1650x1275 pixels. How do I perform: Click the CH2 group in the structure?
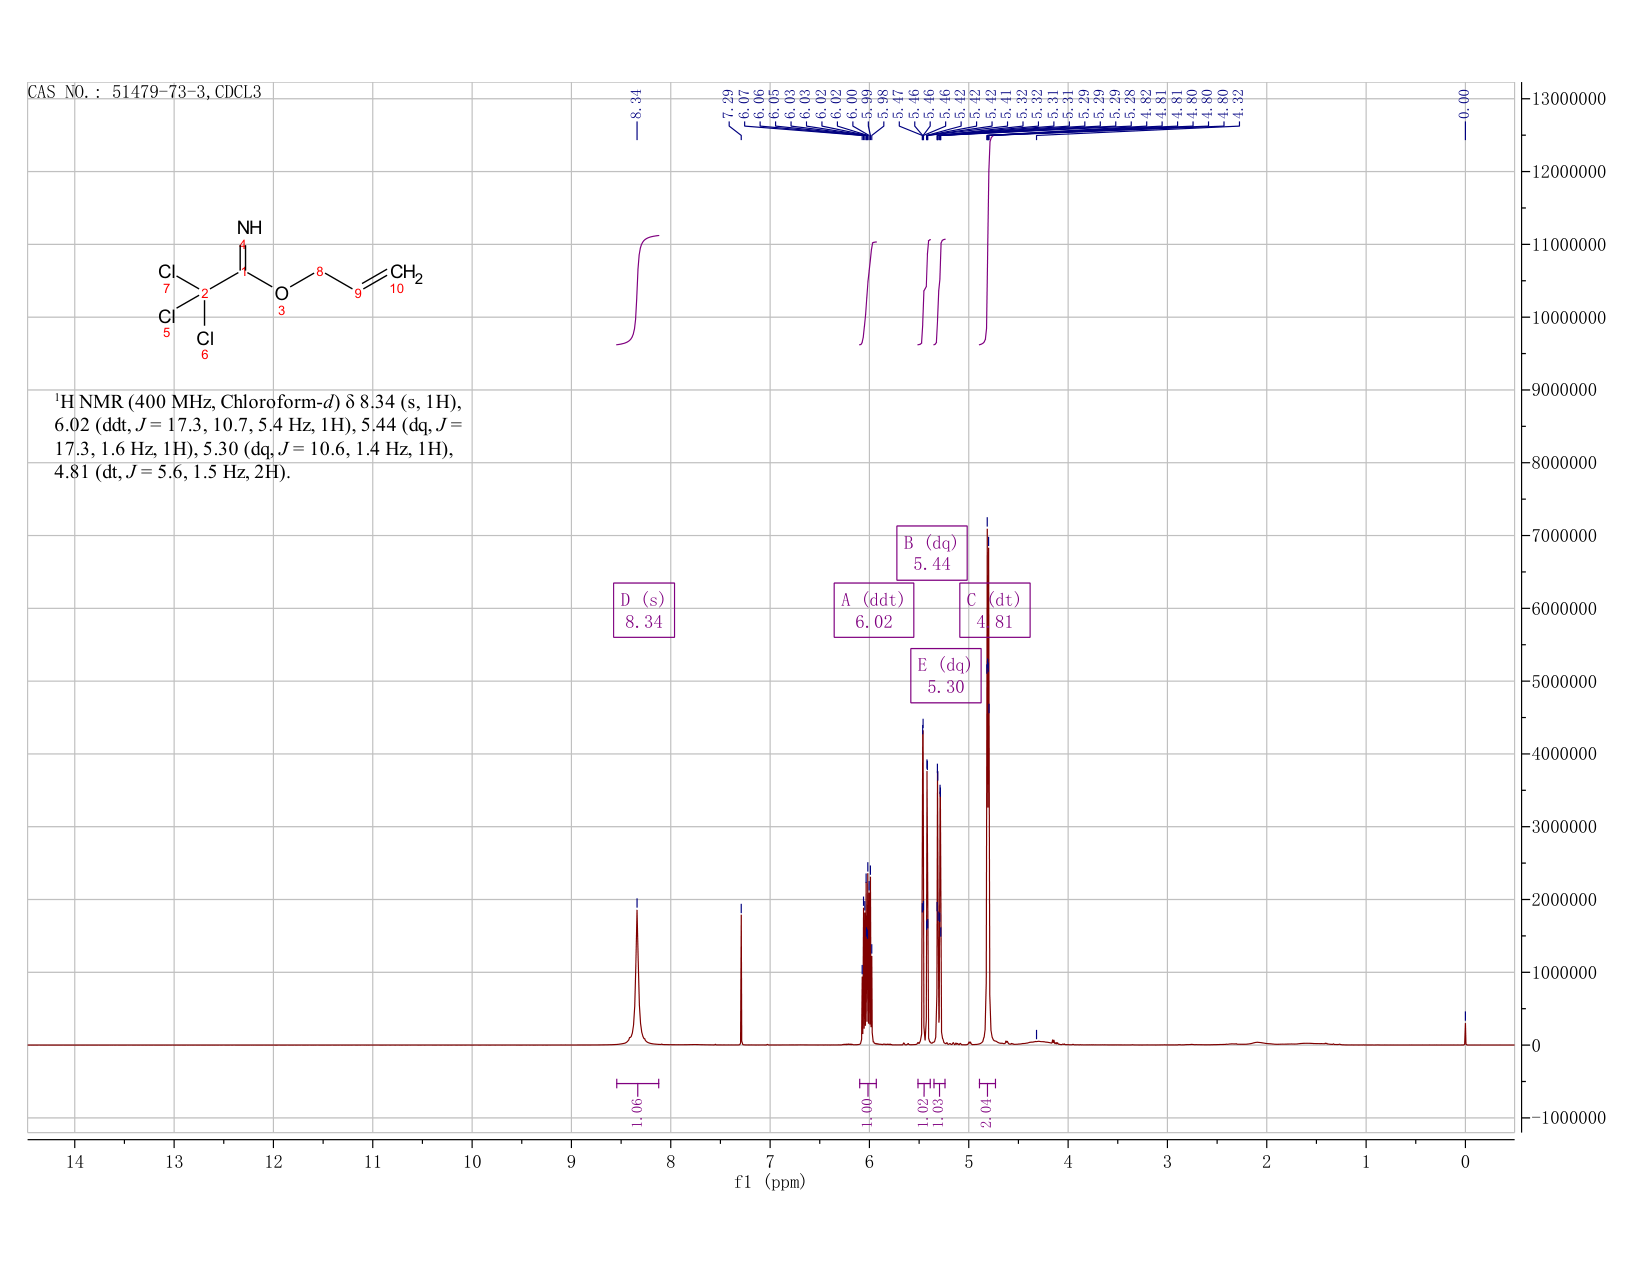click(x=406, y=273)
